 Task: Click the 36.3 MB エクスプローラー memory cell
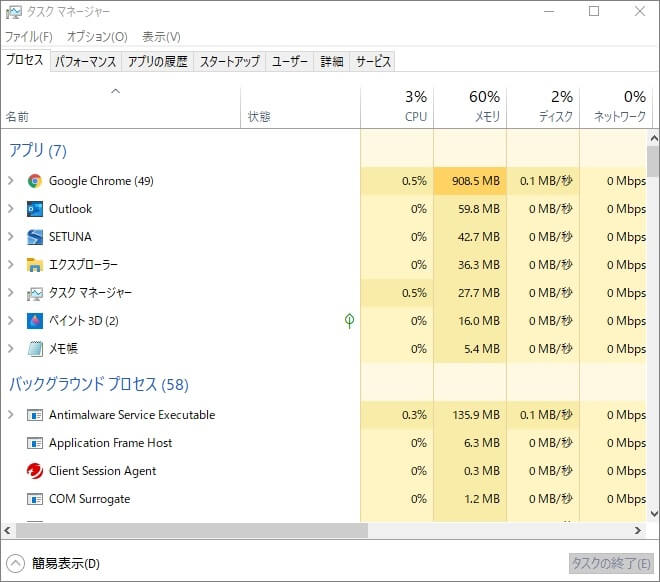tap(470, 265)
